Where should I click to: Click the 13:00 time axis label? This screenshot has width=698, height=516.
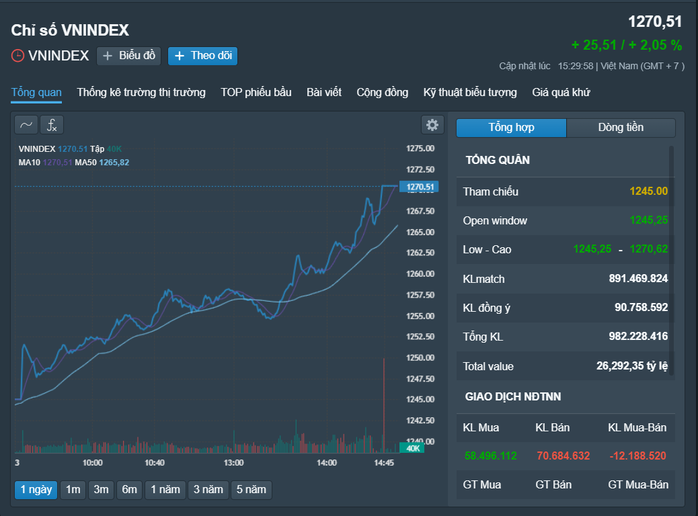point(234,463)
